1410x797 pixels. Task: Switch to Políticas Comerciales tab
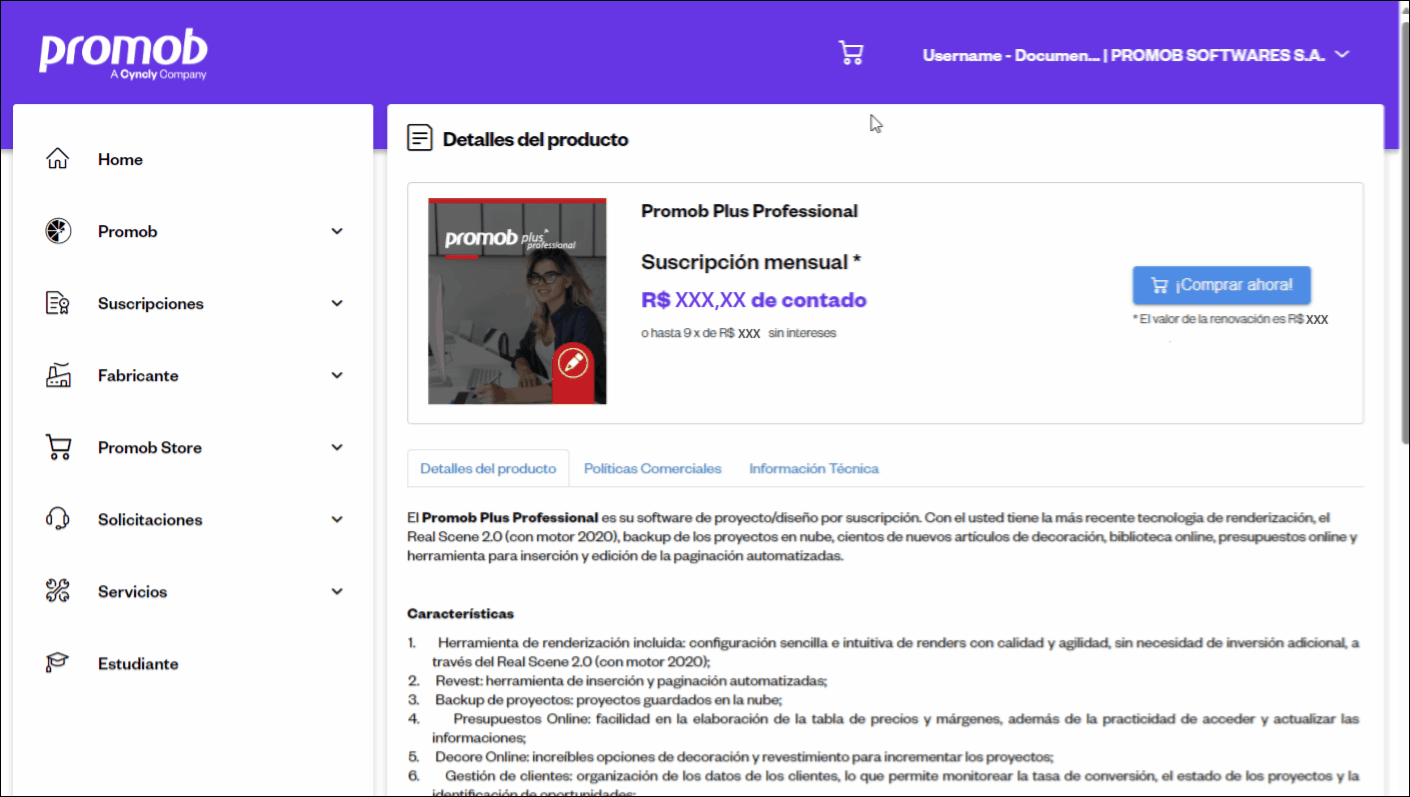[x=652, y=468]
